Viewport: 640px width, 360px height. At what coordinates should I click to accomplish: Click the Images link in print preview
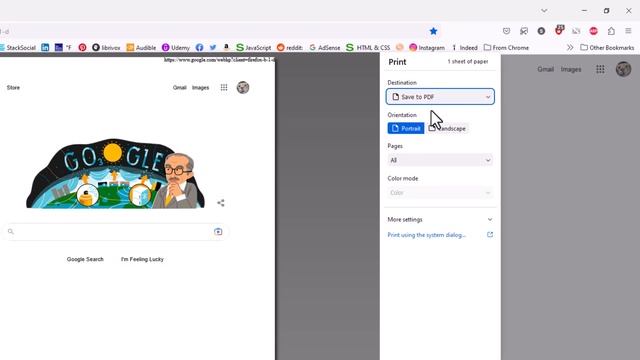200,87
